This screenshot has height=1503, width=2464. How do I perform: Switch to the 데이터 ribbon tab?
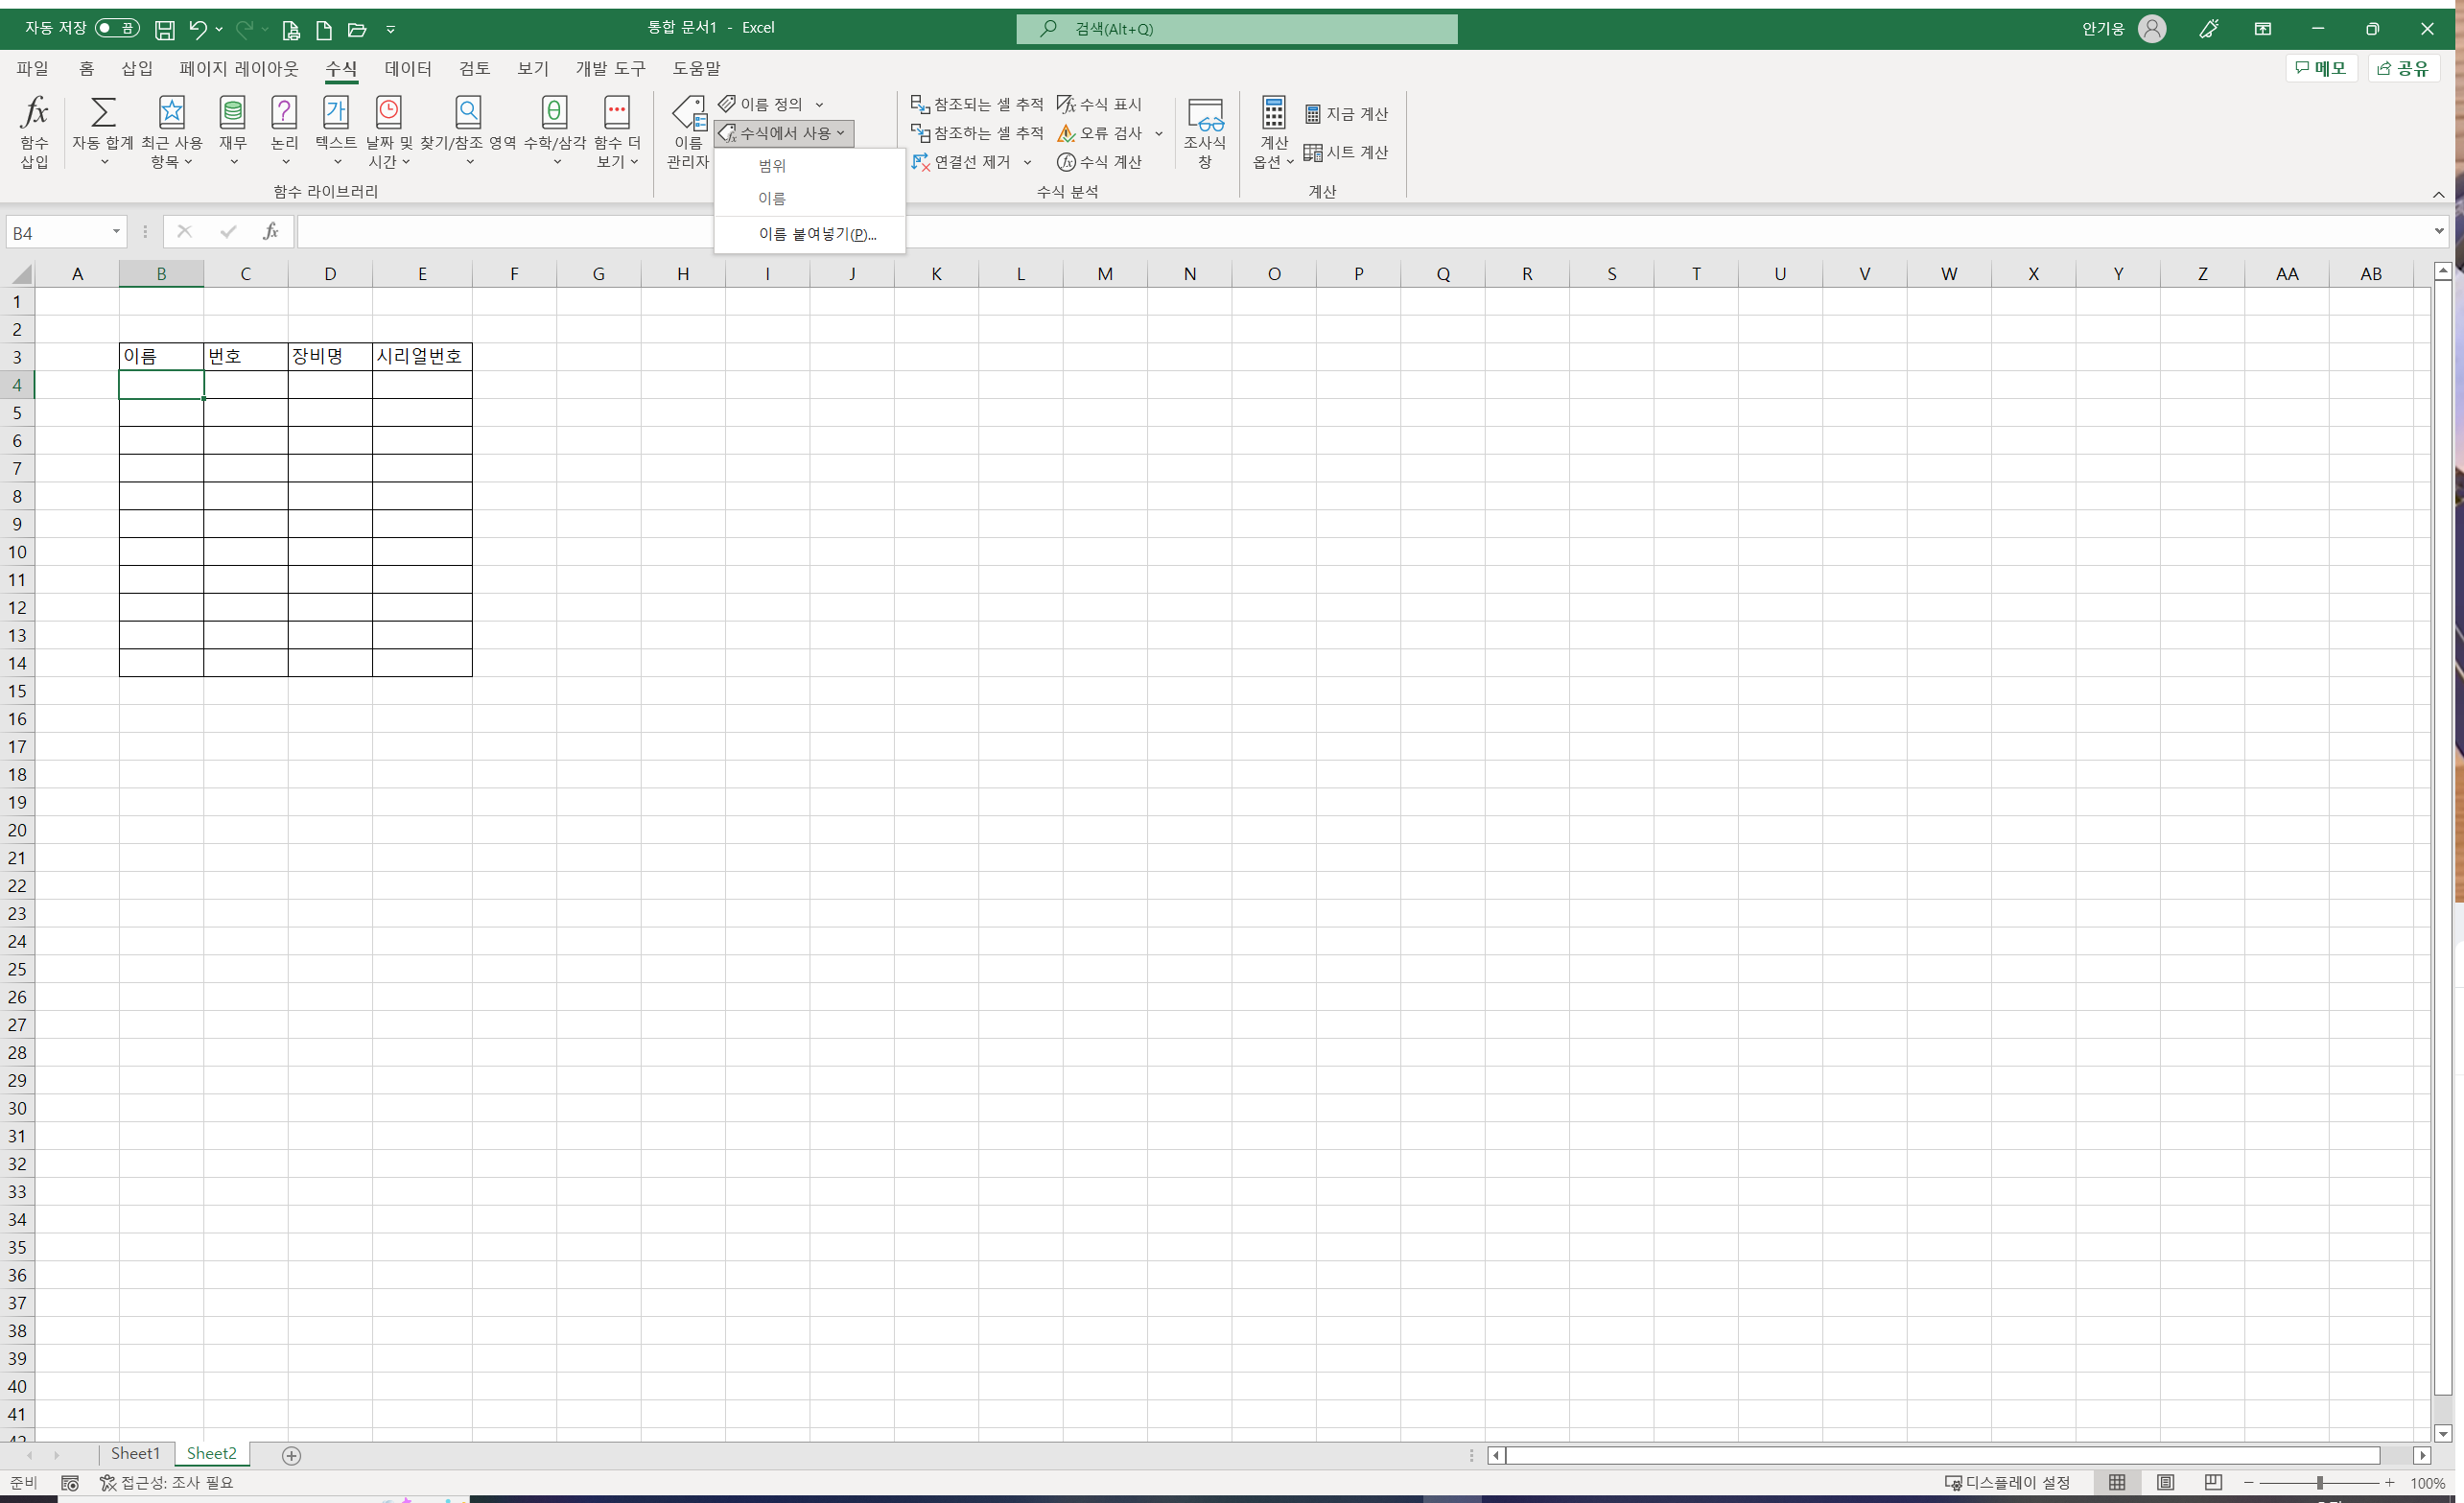point(408,68)
